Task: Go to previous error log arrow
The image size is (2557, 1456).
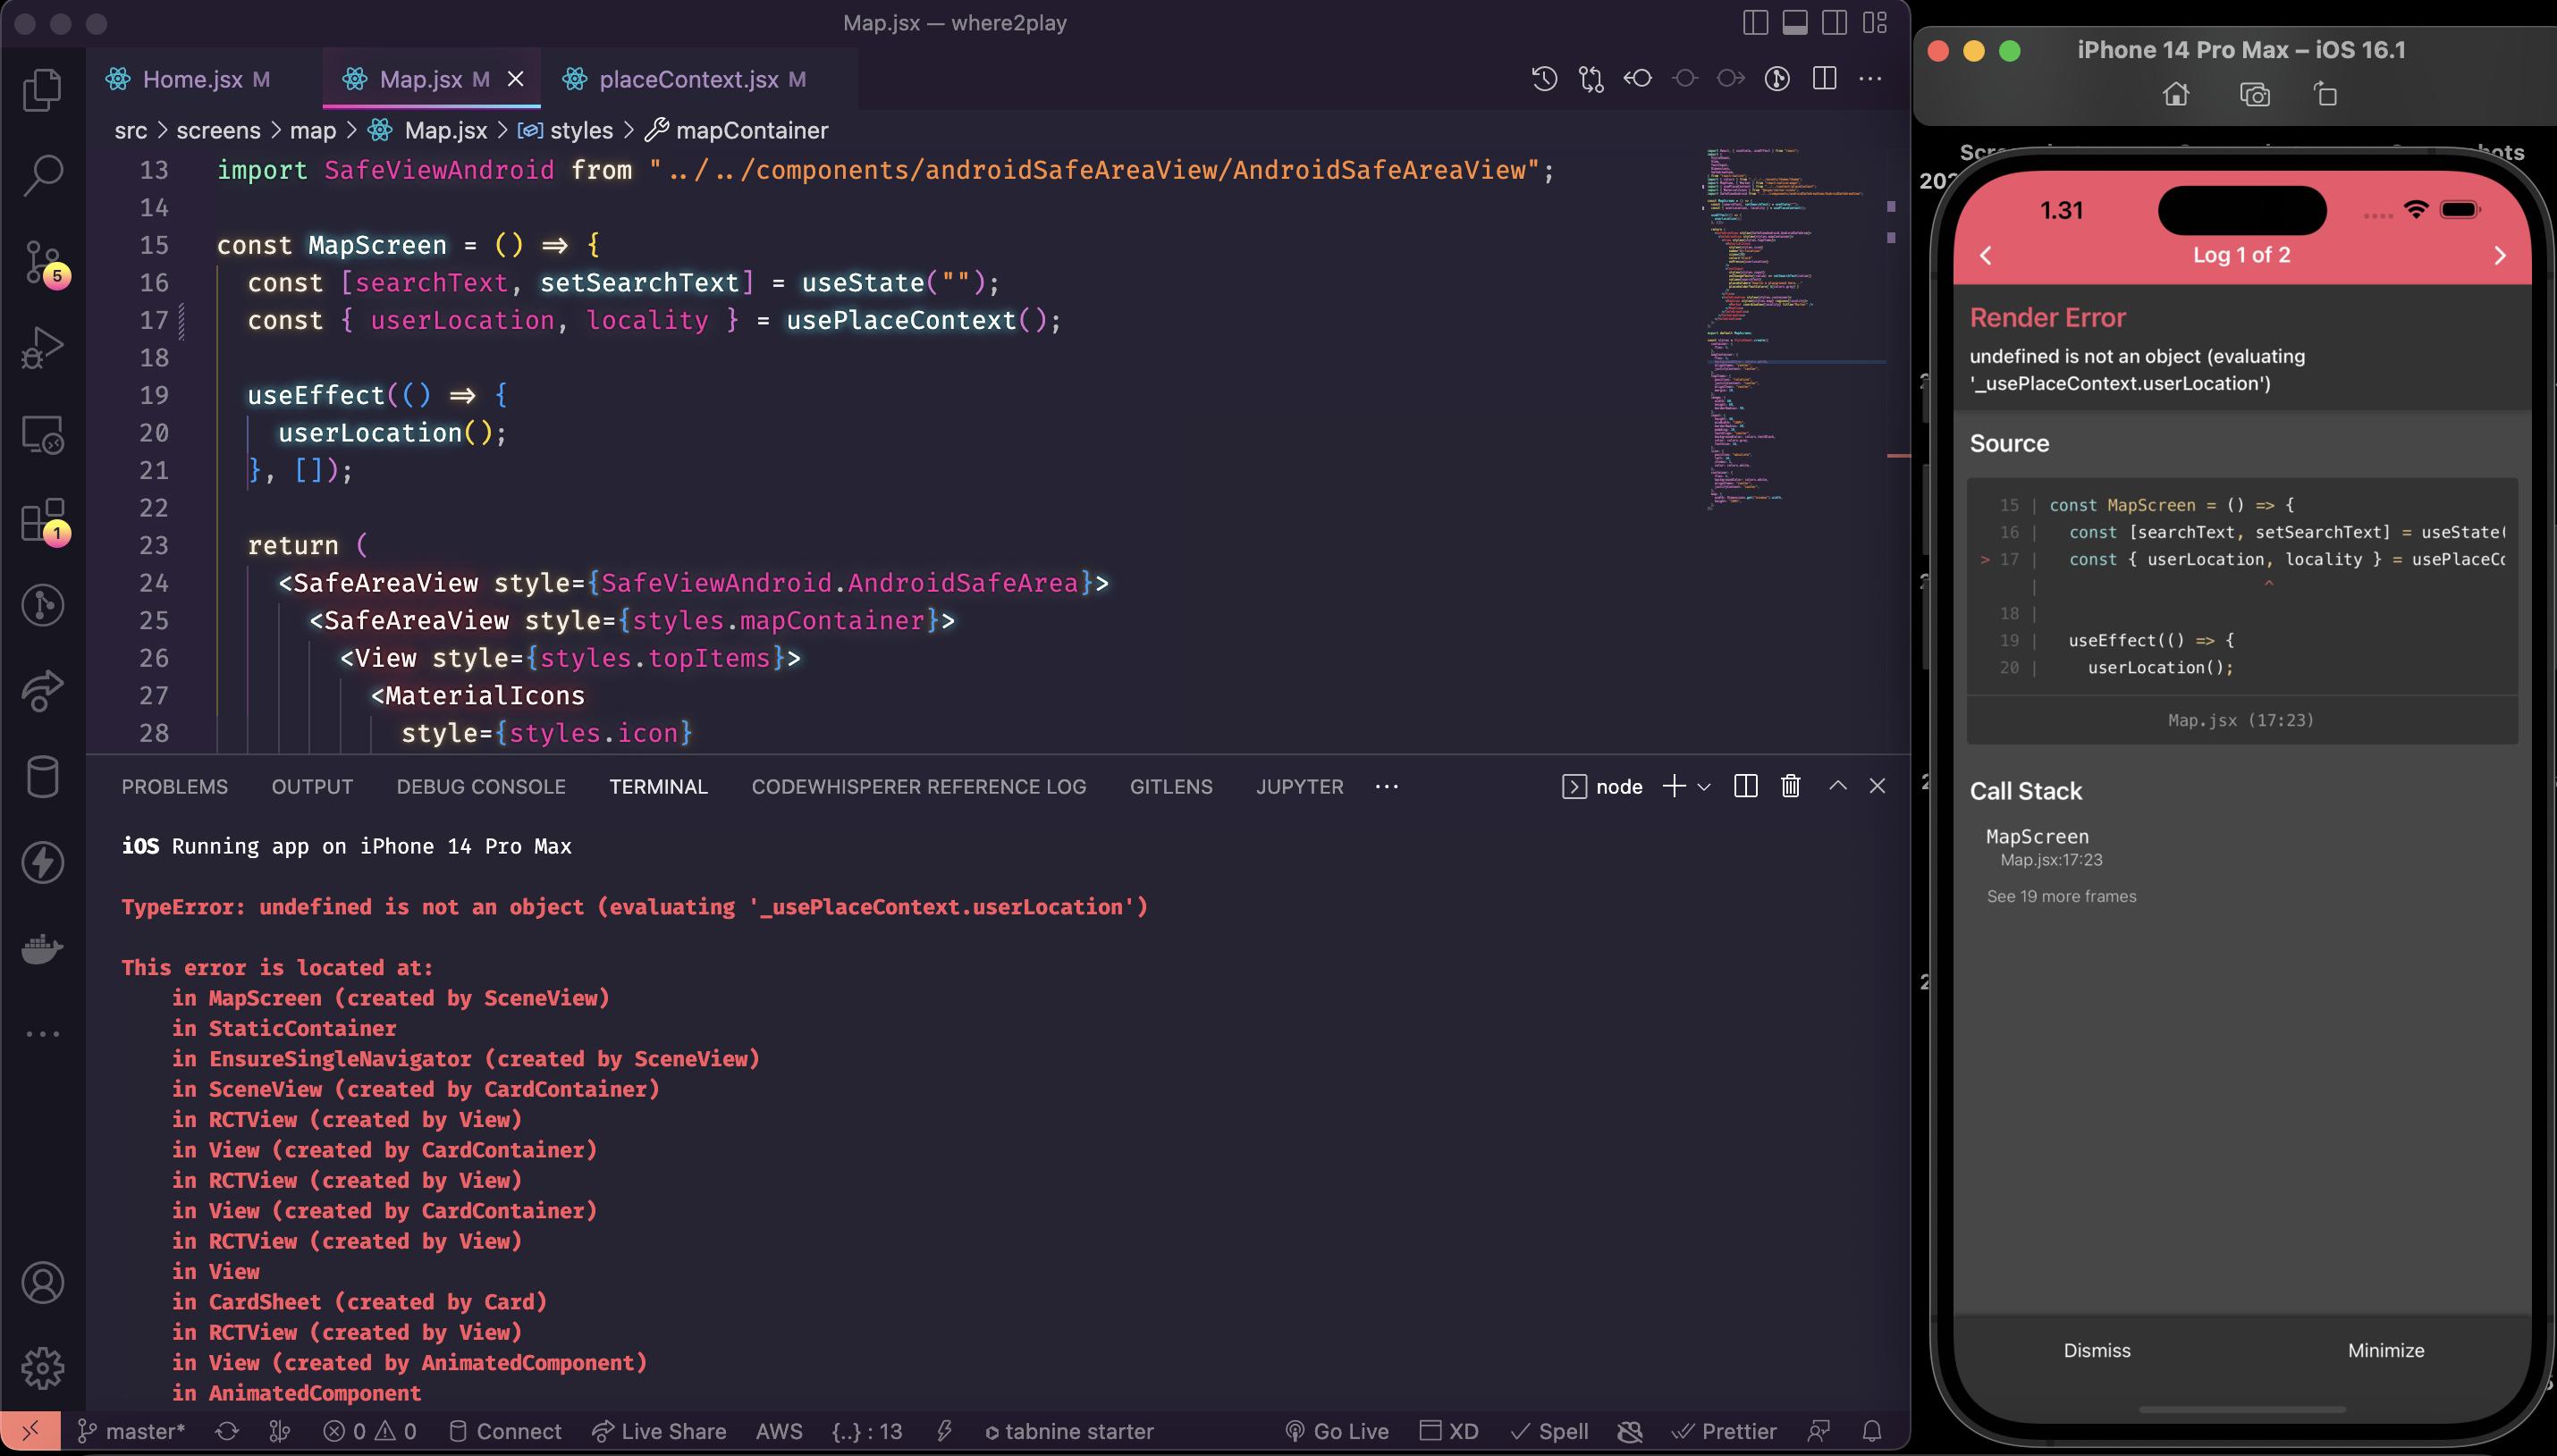Action: pyautogui.click(x=1986, y=255)
